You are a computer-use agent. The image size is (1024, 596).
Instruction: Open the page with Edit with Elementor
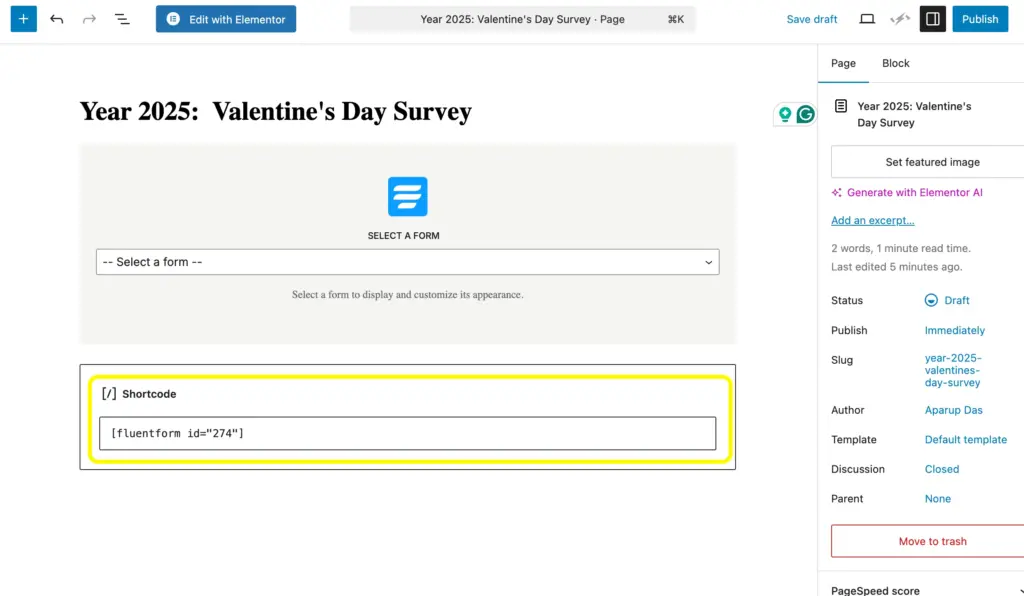pyautogui.click(x=225, y=18)
